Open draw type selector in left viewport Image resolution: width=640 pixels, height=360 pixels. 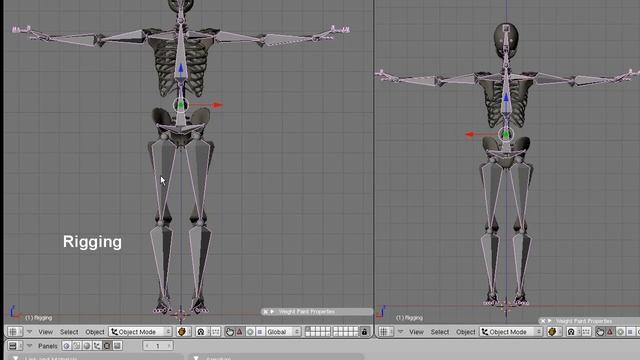[x=184, y=332]
